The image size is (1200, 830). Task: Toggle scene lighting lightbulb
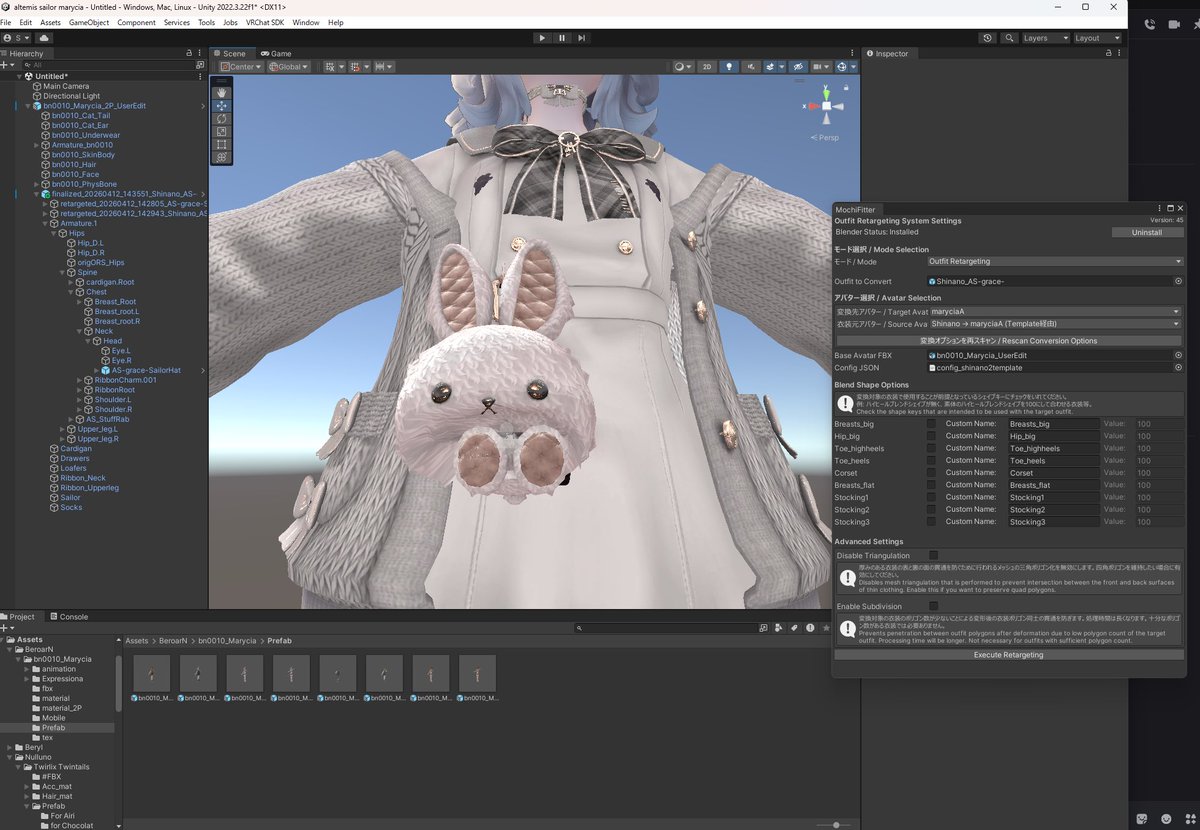tap(730, 67)
